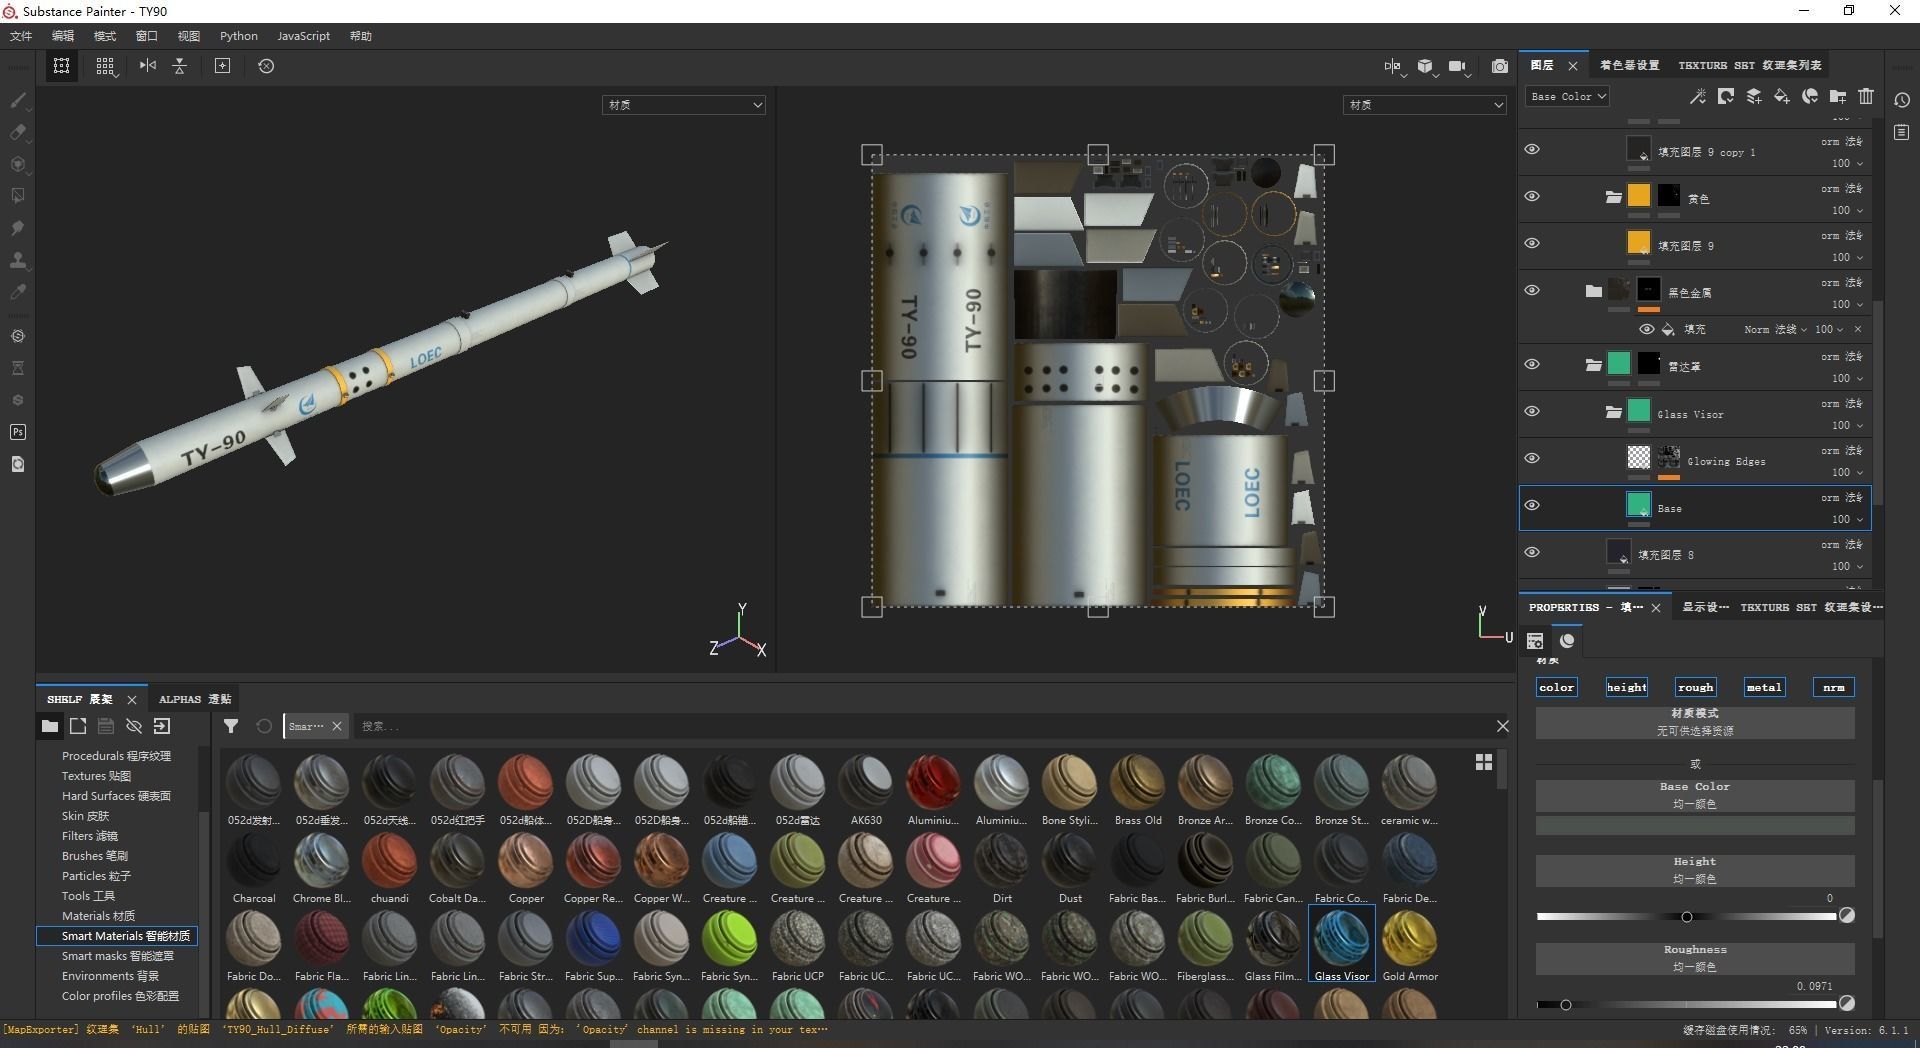The height and width of the screenshot is (1048, 1920).
Task: Click the symmetry mirror icon in top toolbar
Action: click(x=148, y=66)
